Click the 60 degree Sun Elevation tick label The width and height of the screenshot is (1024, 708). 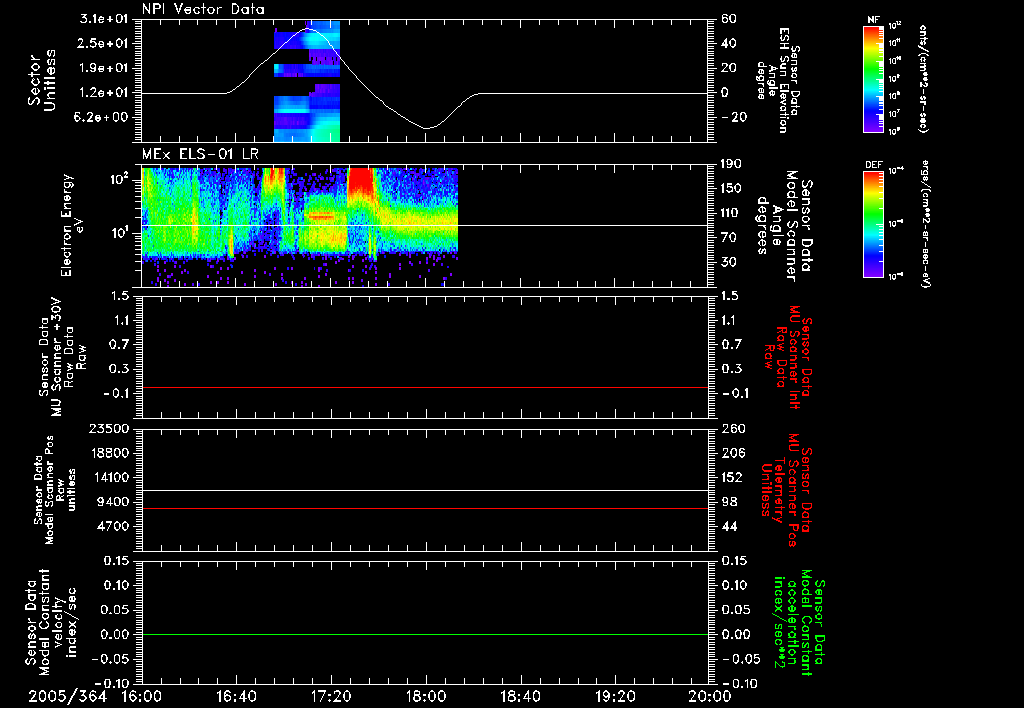(729, 19)
